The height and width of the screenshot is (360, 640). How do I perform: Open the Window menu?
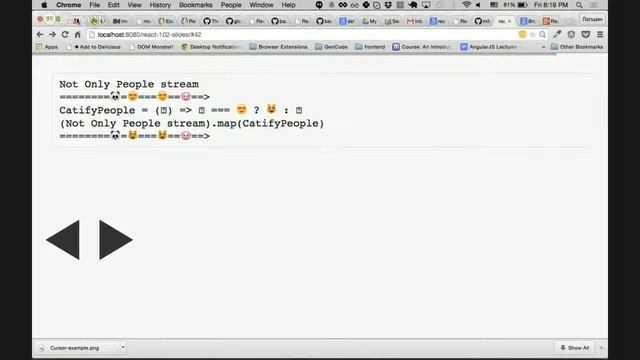pyautogui.click(x=261, y=5)
